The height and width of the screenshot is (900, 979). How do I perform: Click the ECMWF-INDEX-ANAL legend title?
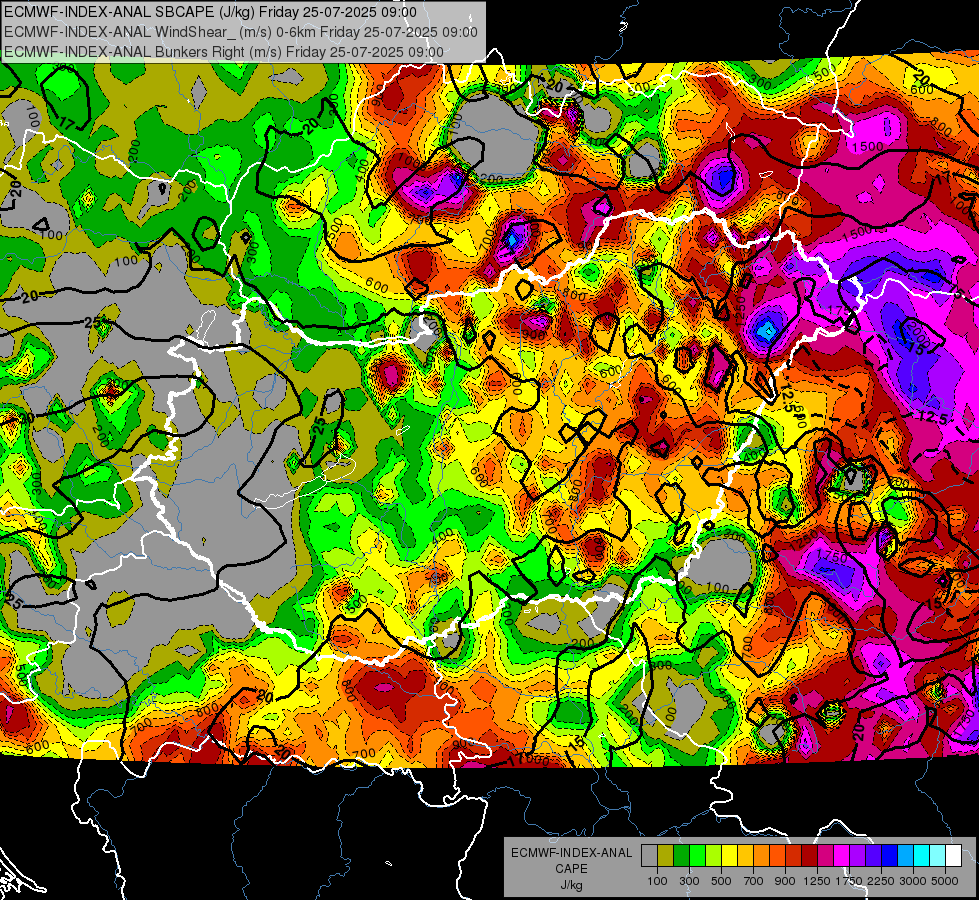click(x=572, y=853)
